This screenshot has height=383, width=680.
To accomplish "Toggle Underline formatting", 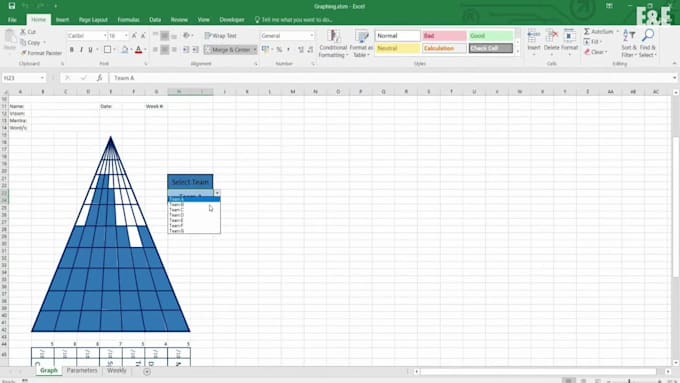I will coord(90,50).
